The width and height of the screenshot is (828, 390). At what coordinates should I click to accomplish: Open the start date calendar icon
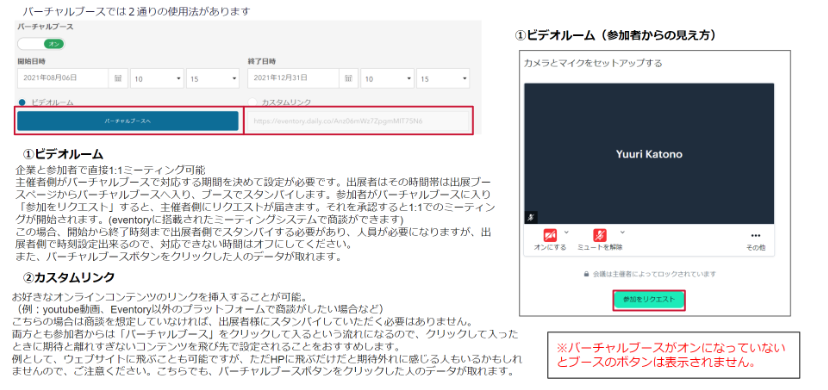pos(118,78)
